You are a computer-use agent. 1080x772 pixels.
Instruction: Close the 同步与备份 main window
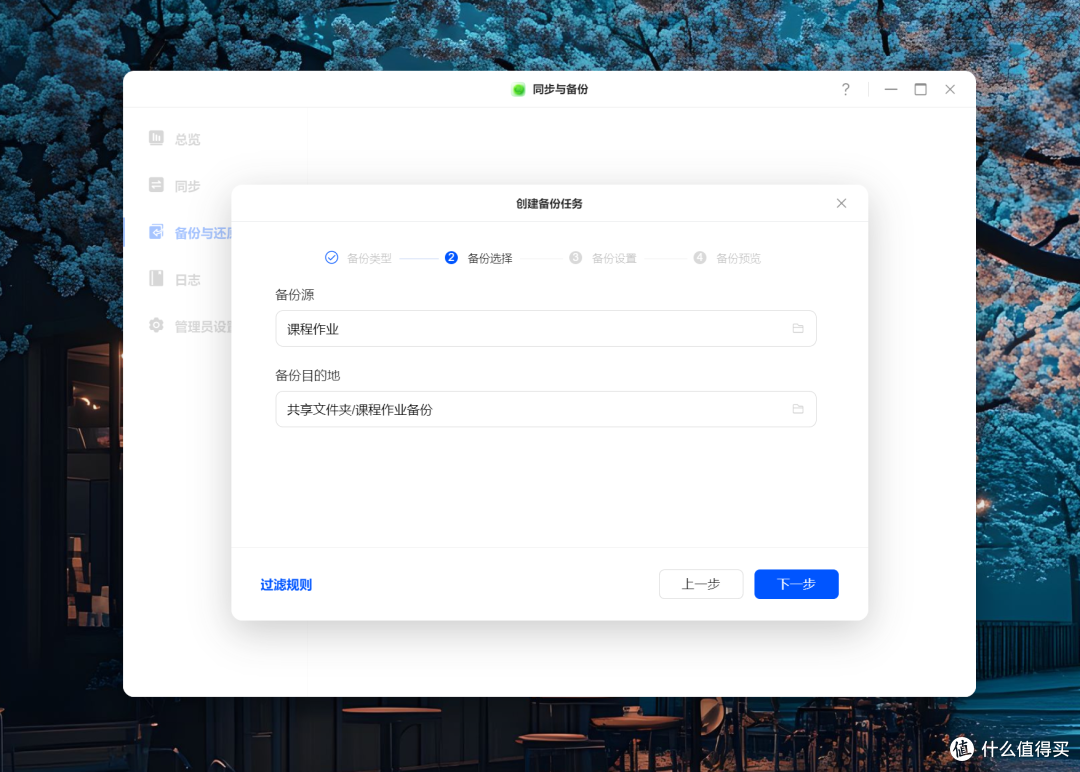950,90
